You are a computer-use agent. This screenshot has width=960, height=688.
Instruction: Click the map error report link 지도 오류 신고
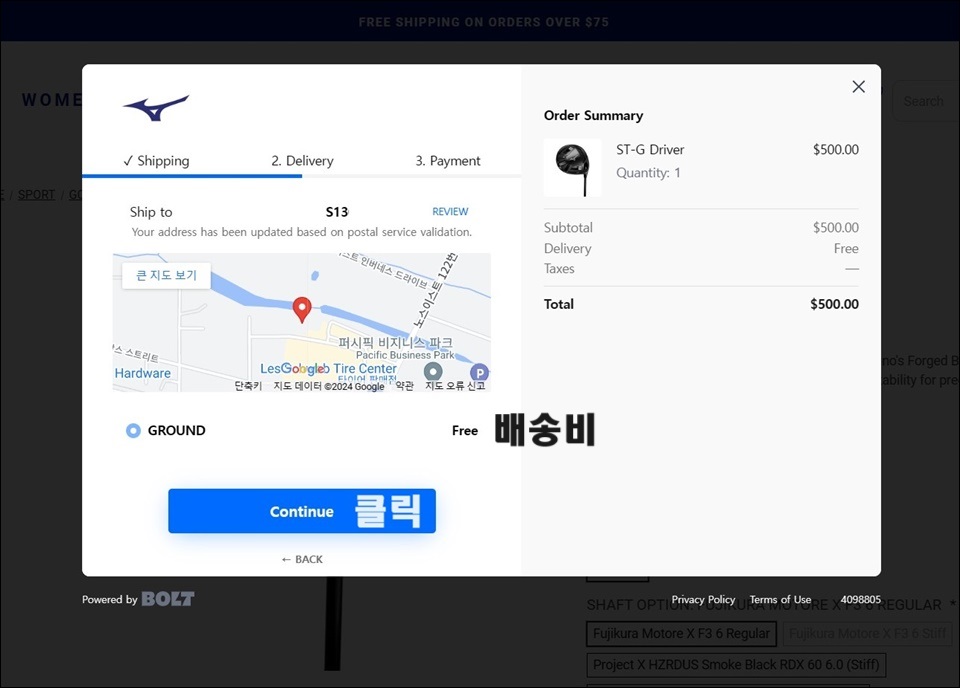455,386
